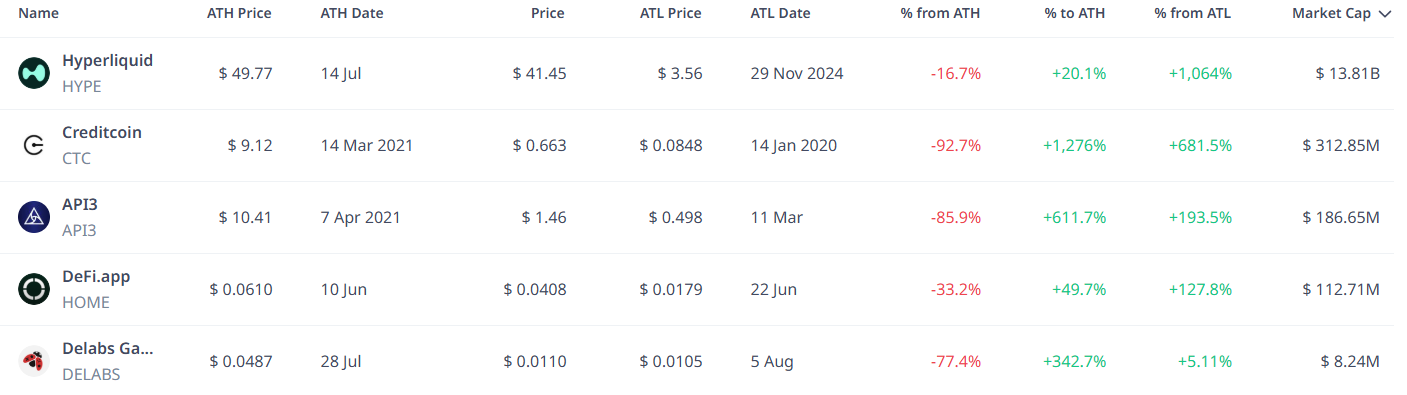Open the Delabs Ga... name link
Viewport: 1407px width, 395px height.
coord(108,348)
